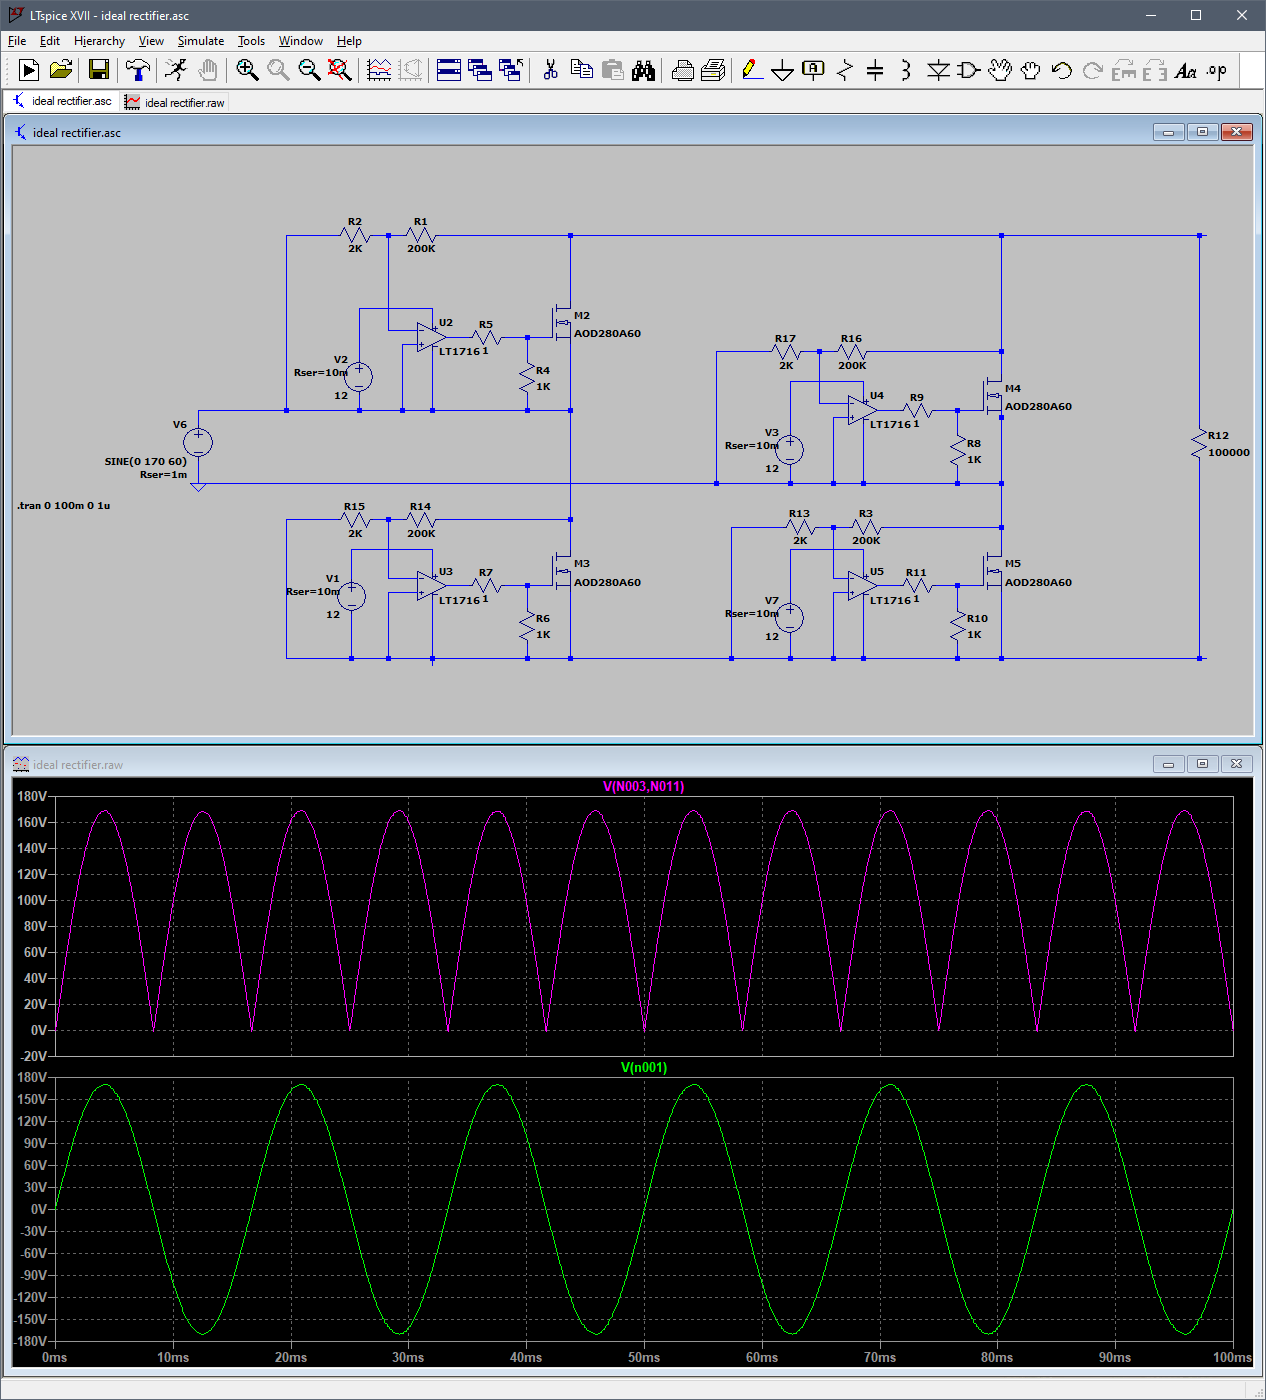This screenshot has height=1400, width=1266.
Task: Place a Resistor from the toolbar
Action: [845, 70]
